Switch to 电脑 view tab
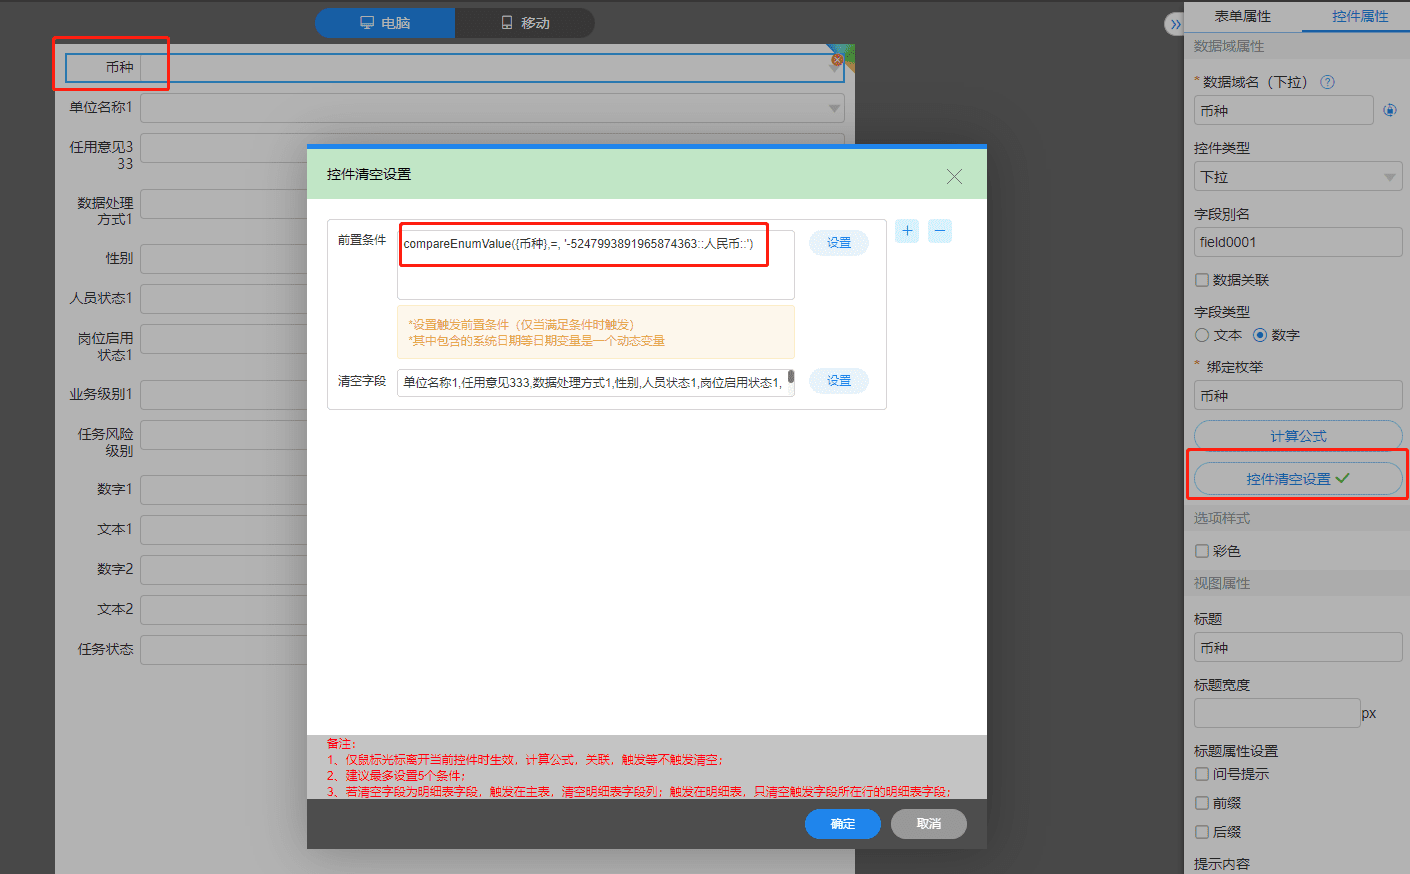This screenshot has width=1410, height=874. point(385,23)
